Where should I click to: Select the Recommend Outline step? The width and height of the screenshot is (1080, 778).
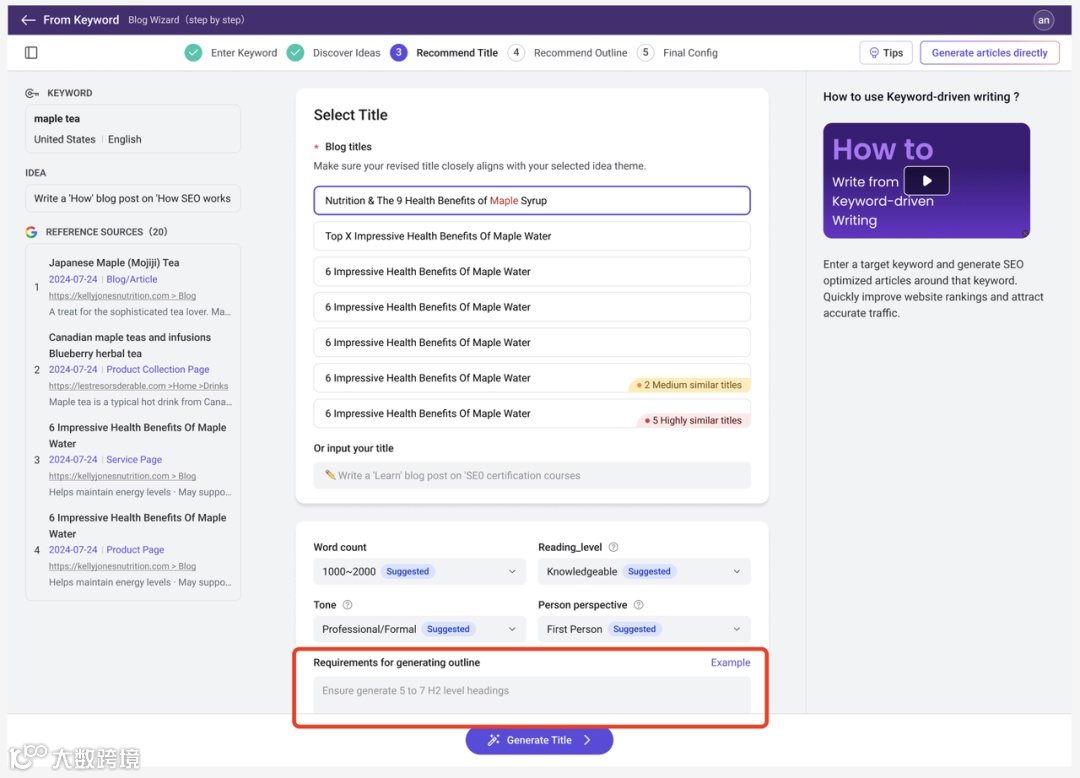pos(580,53)
